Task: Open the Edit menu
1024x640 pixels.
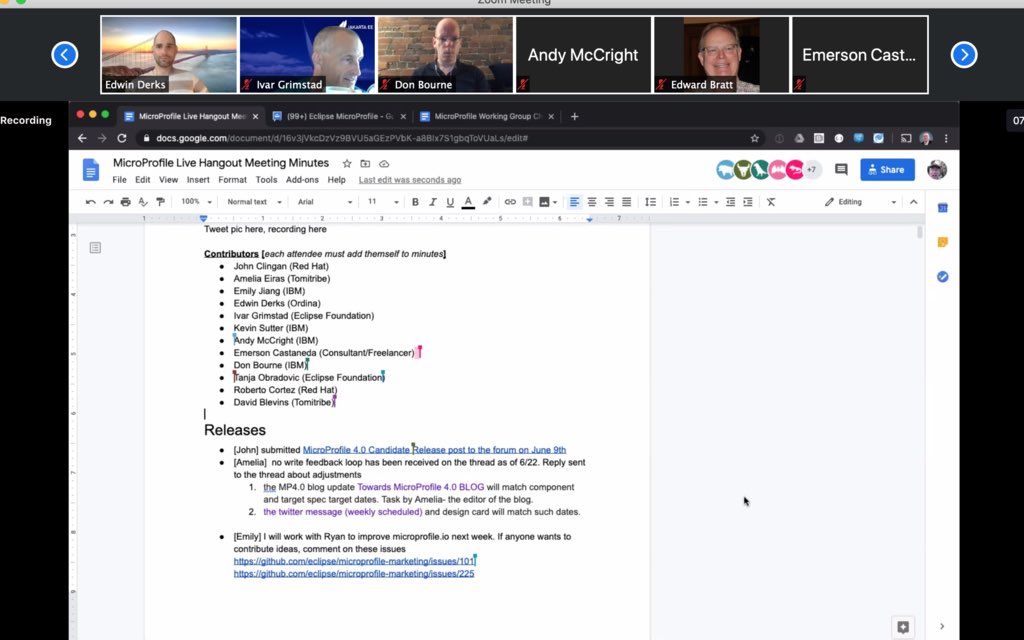Action: pyautogui.click(x=142, y=180)
